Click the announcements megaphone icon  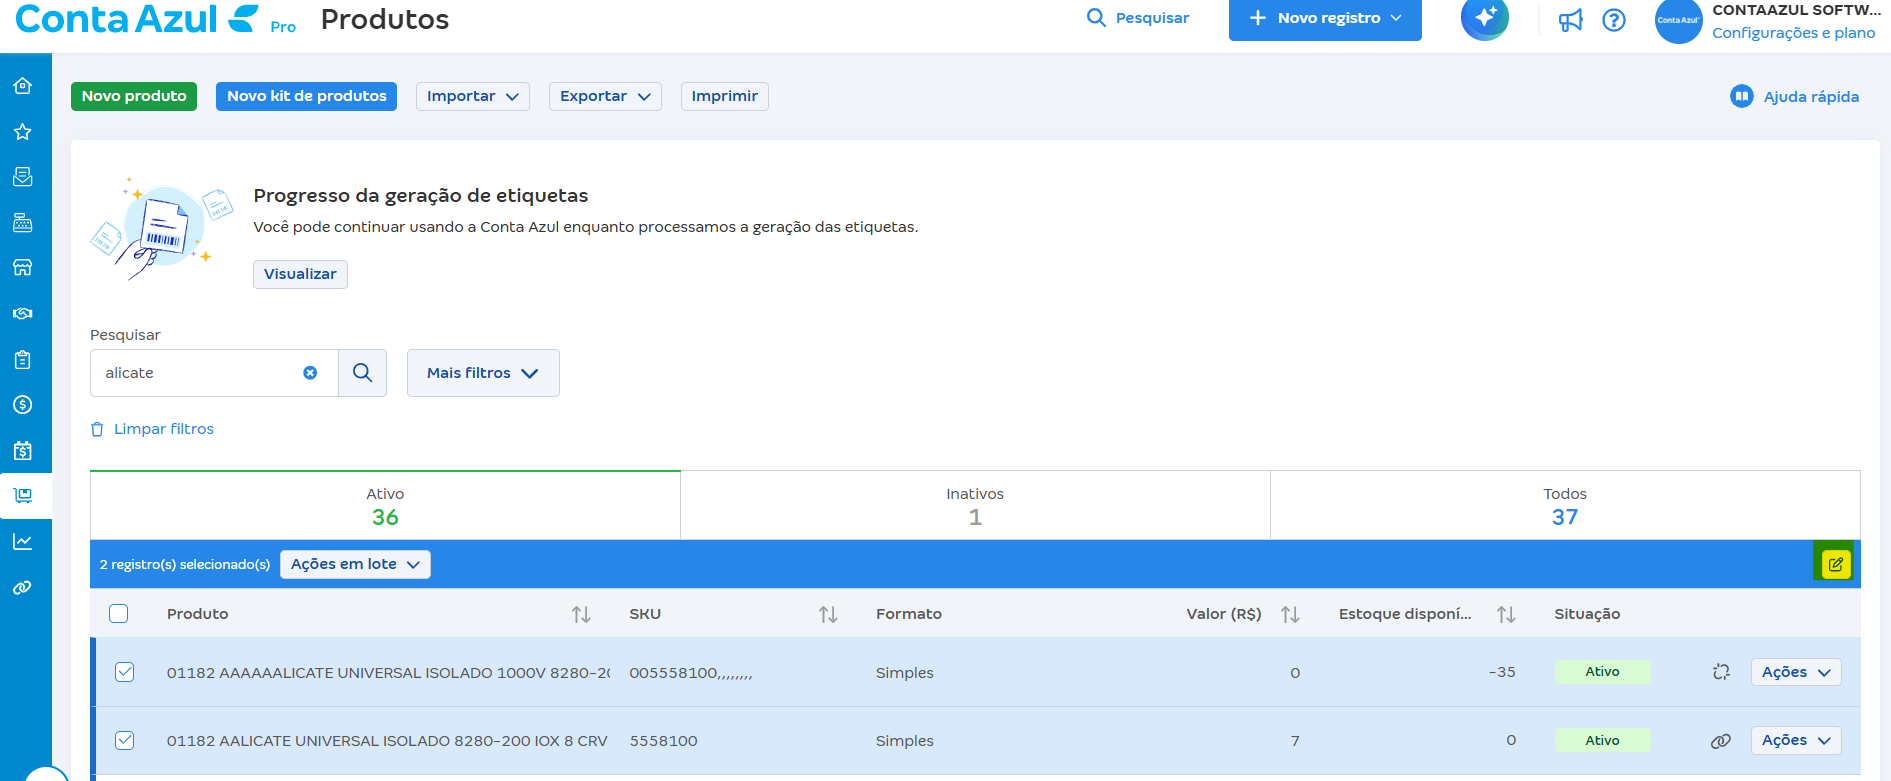[1571, 20]
